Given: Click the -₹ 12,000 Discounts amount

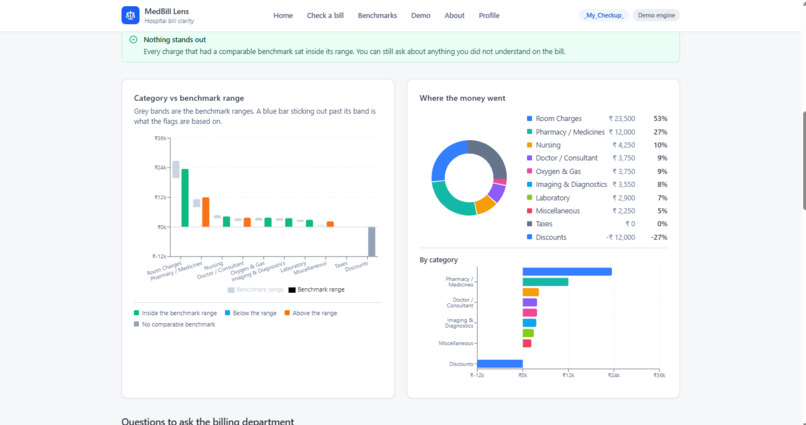Looking at the screenshot, I should [x=620, y=237].
